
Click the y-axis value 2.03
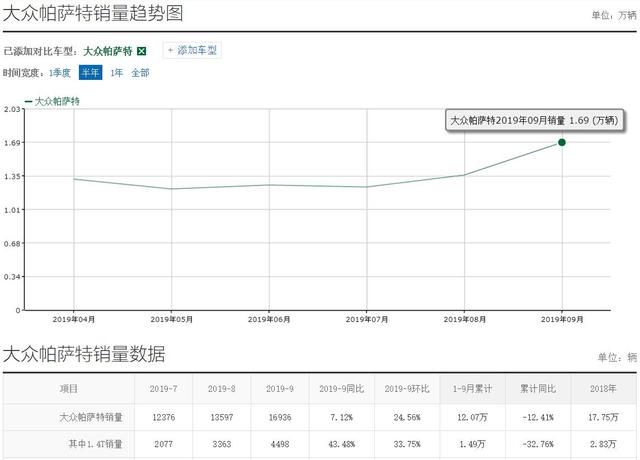click(12, 109)
